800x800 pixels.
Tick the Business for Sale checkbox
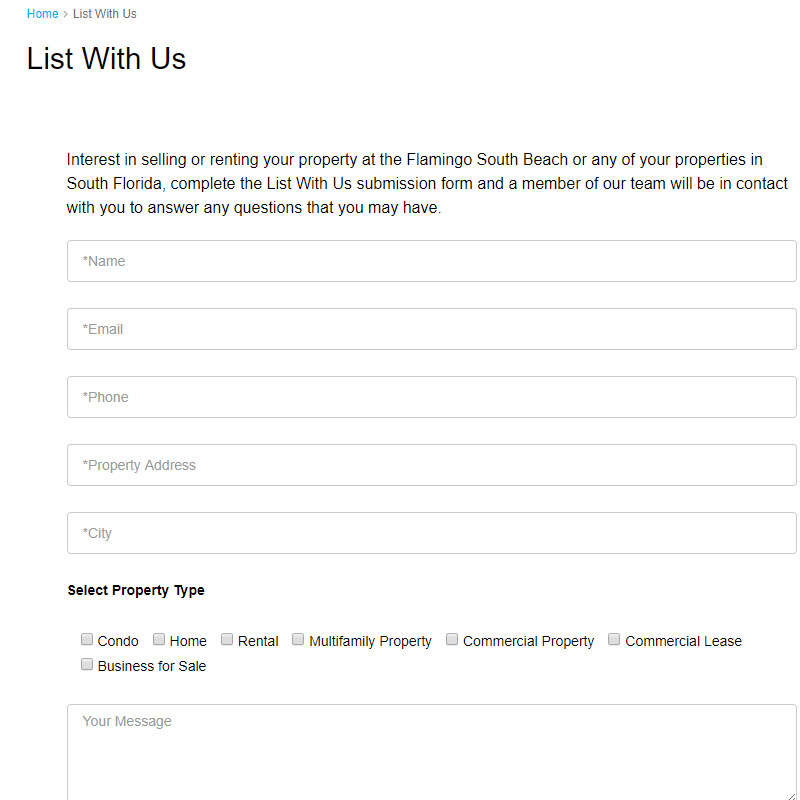coord(87,665)
